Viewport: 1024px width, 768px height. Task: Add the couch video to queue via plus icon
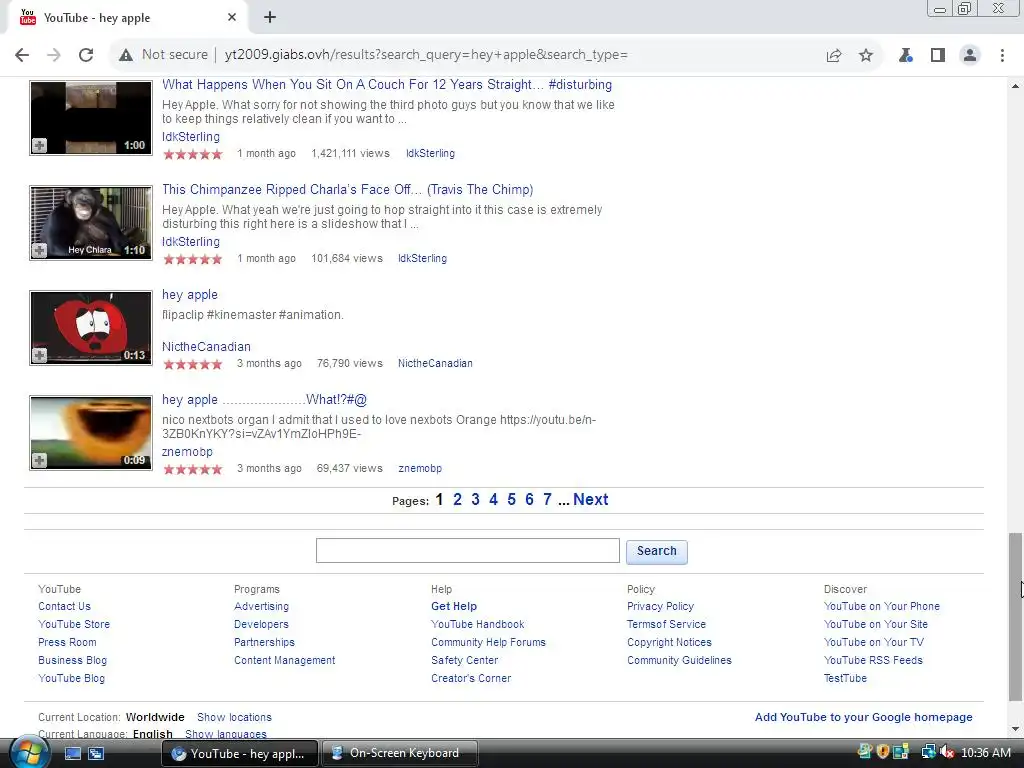[x=39, y=145]
